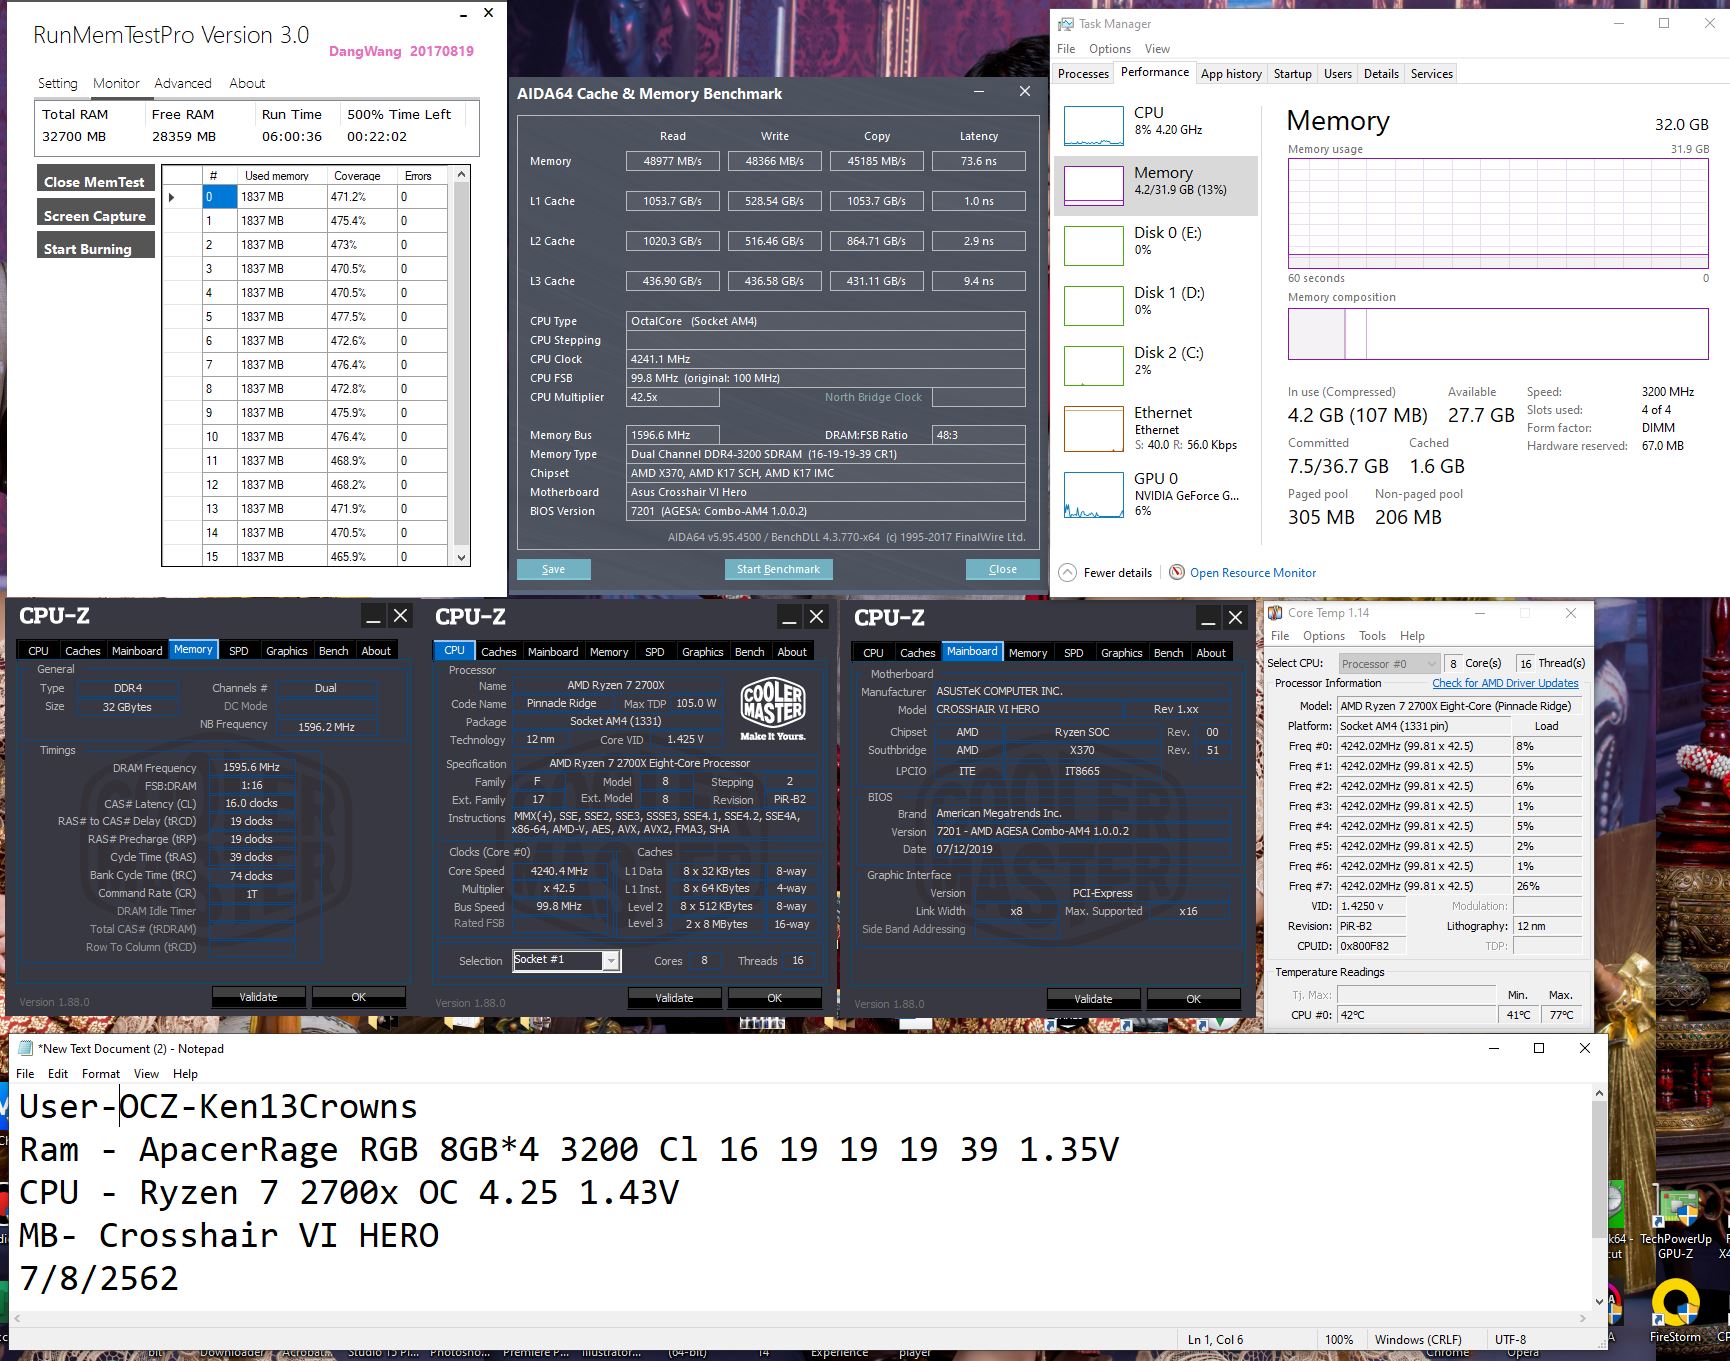
Task: Click the Memory usage graph in Task Manager
Action: [1498, 214]
